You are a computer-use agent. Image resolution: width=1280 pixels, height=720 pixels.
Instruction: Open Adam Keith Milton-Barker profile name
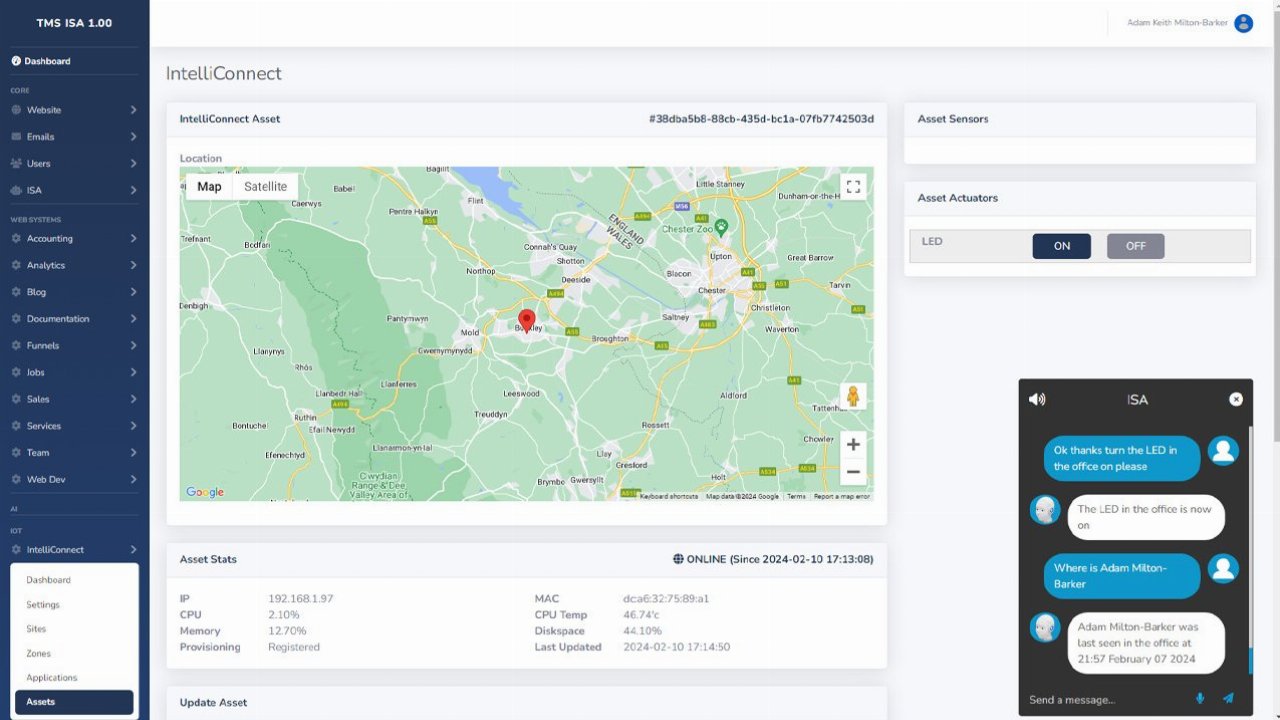click(1177, 23)
